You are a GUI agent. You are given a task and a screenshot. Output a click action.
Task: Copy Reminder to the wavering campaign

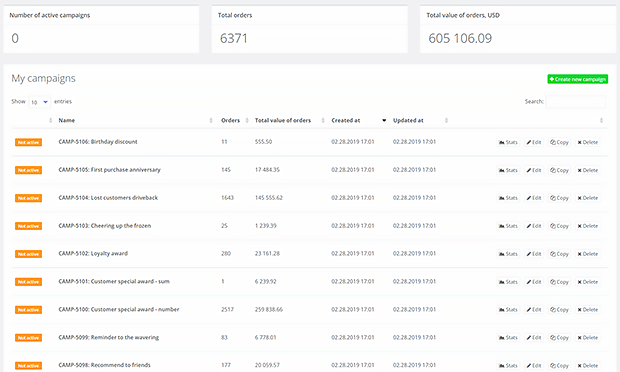point(559,338)
